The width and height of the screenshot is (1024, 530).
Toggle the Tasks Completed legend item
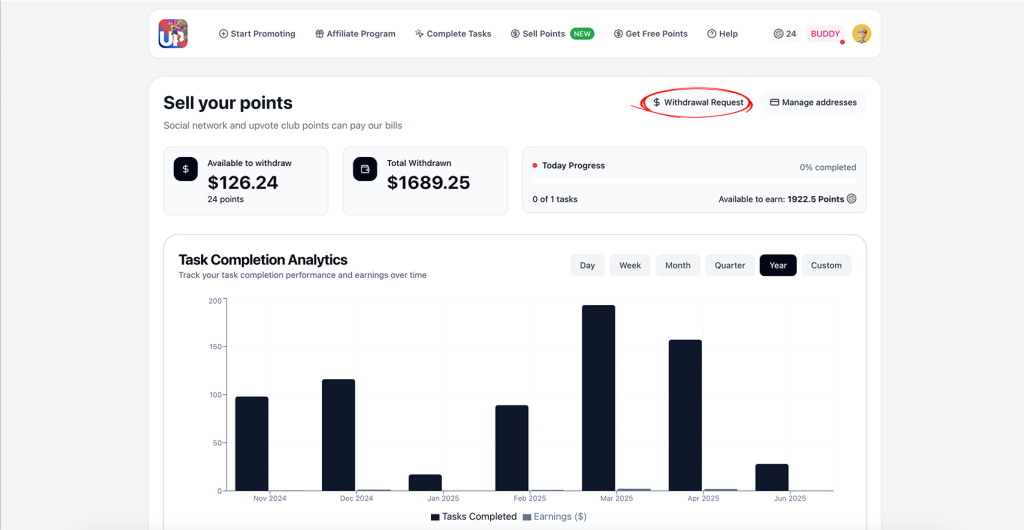473,516
